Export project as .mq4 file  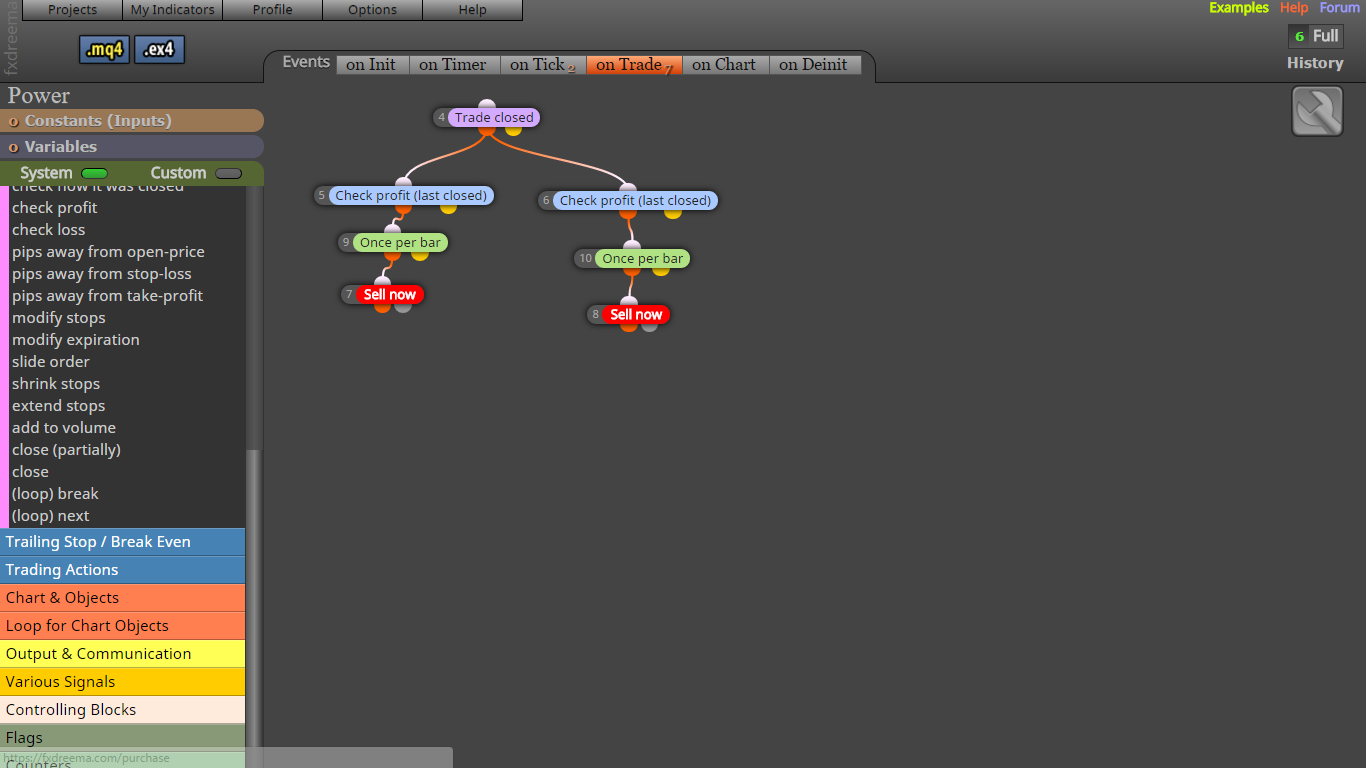[105, 50]
